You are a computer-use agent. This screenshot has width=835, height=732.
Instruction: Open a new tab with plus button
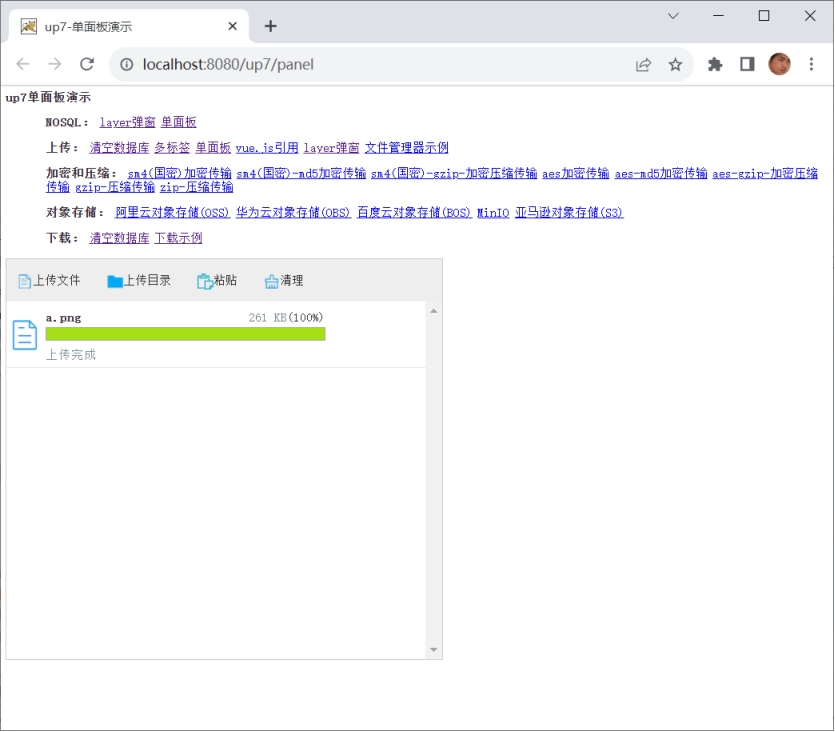(271, 26)
